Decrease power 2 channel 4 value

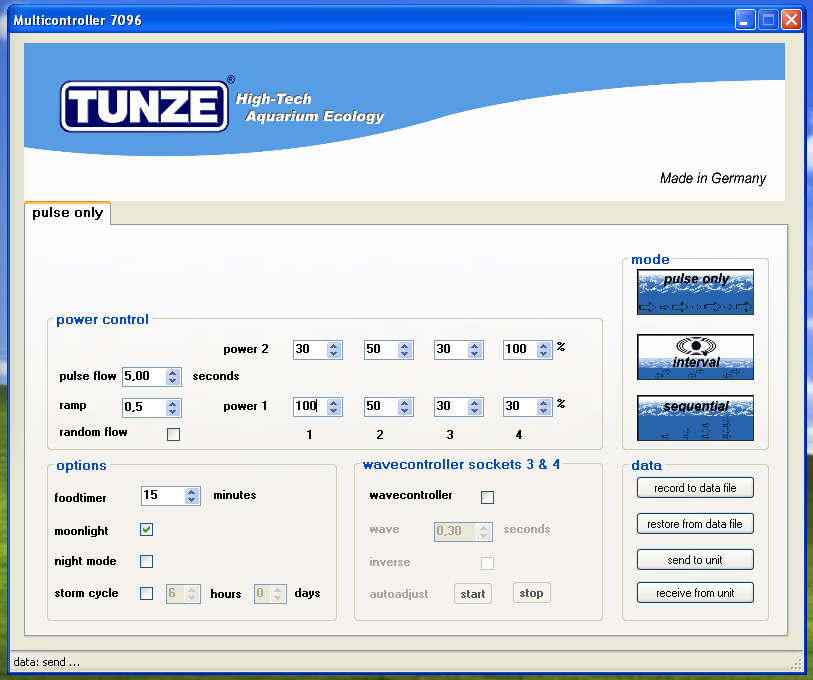543,354
